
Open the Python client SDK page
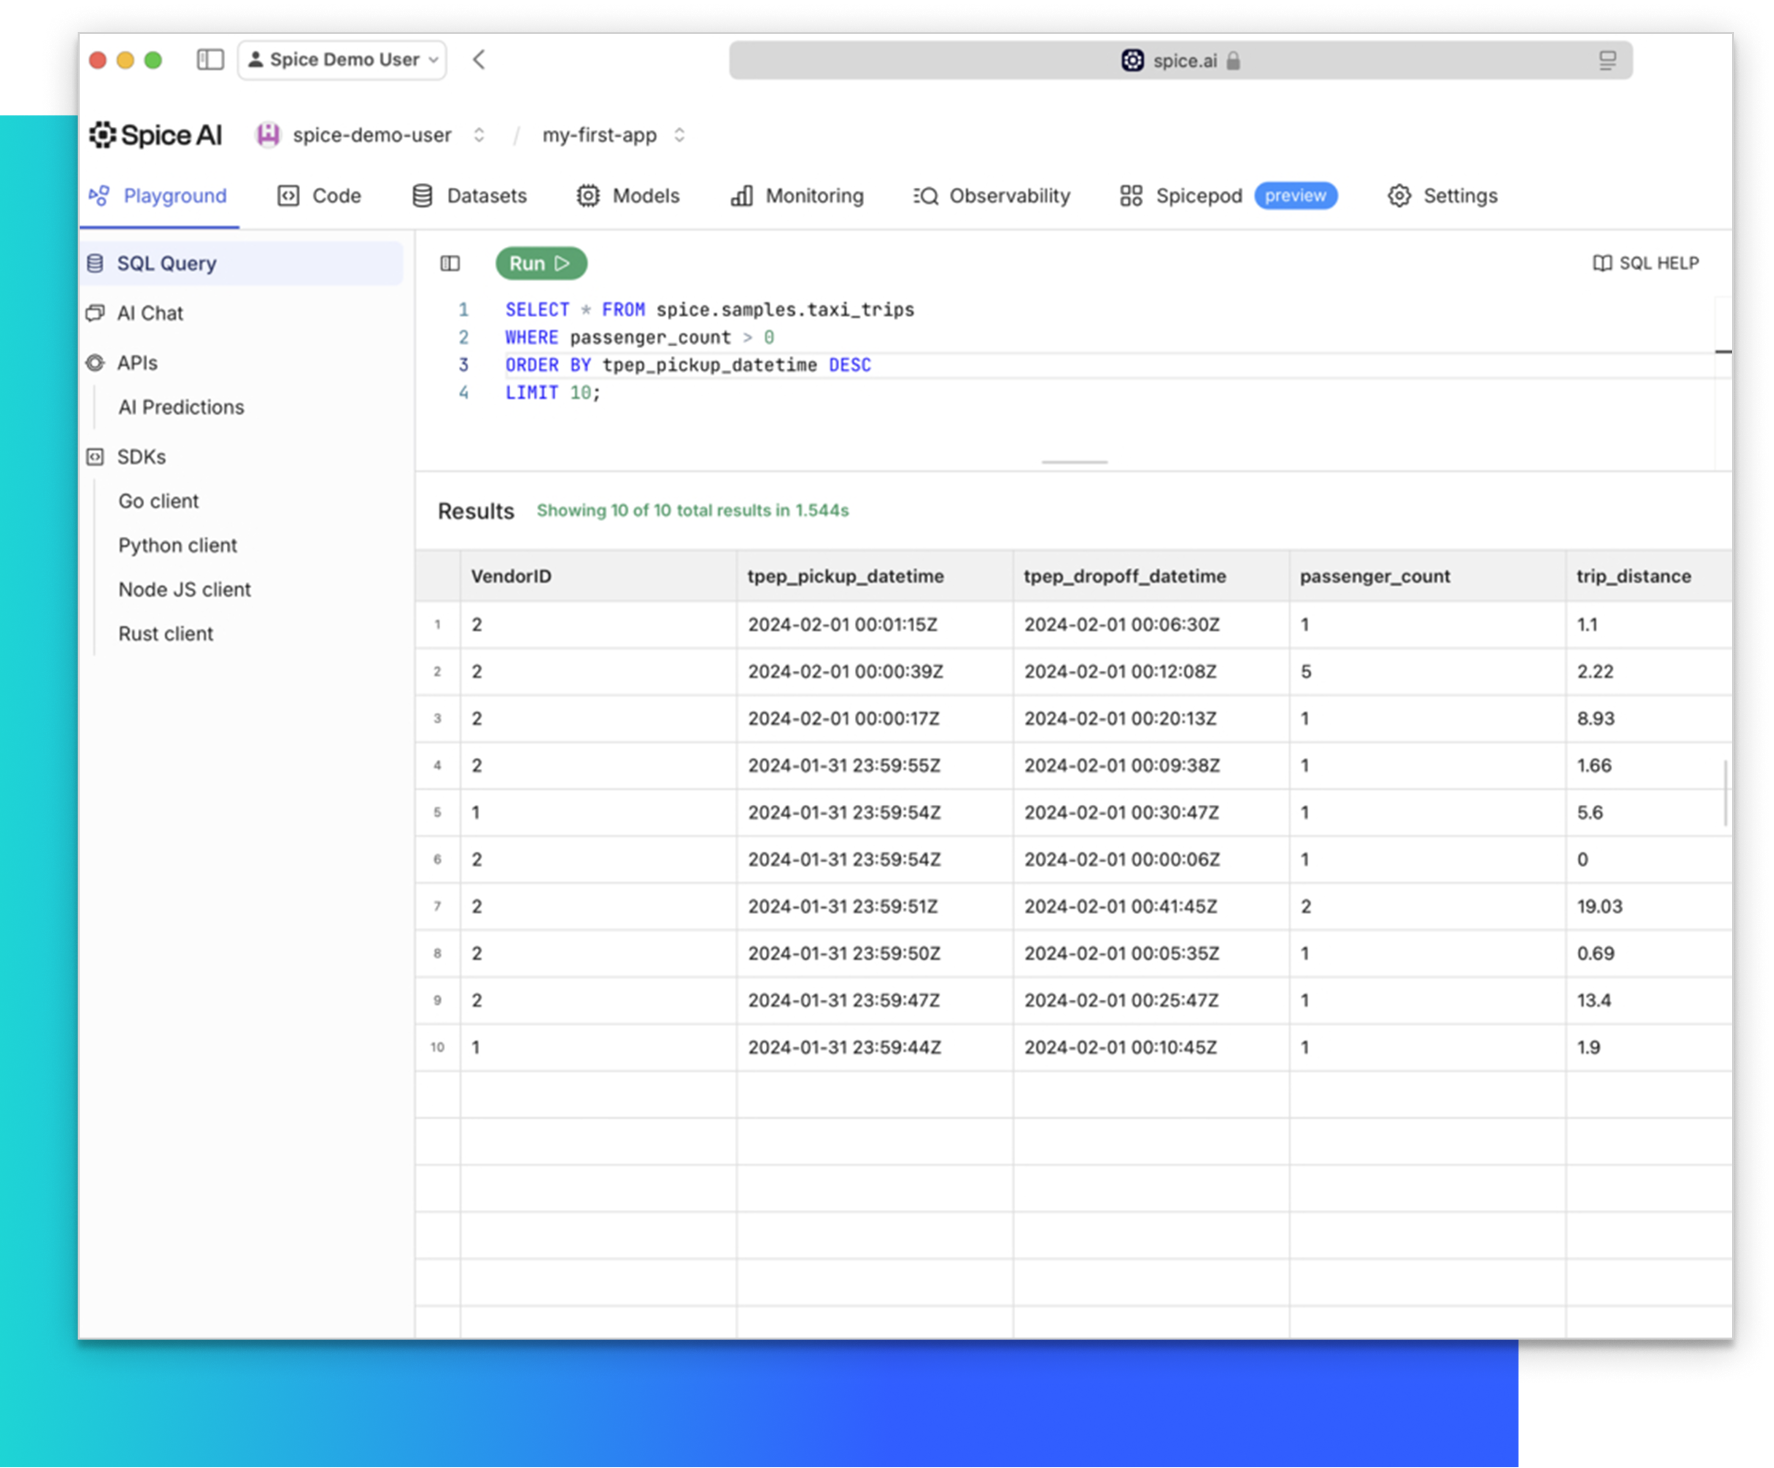[x=177, y=545]
